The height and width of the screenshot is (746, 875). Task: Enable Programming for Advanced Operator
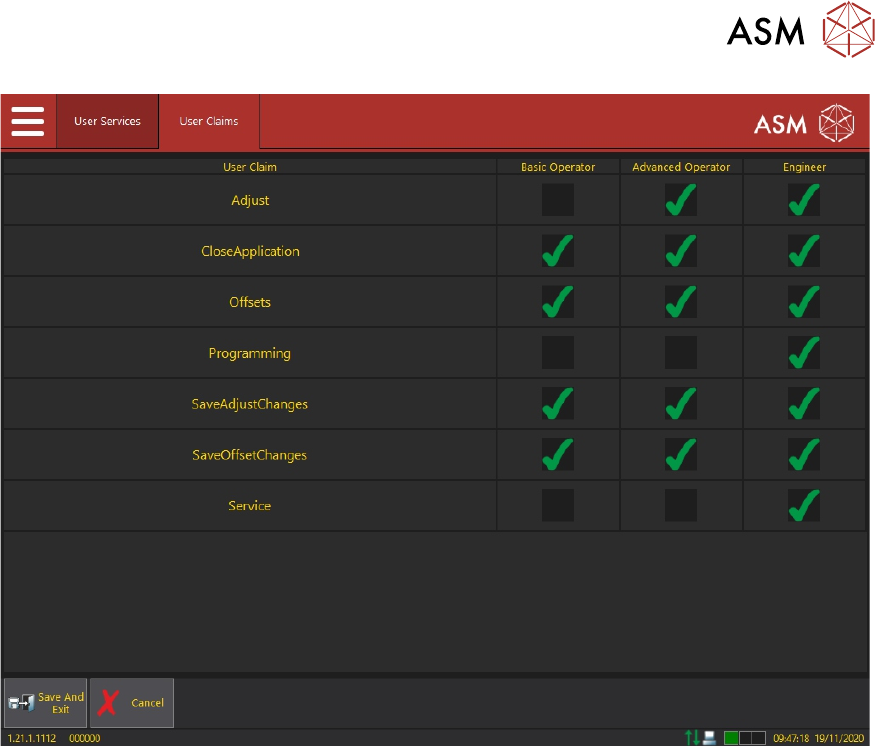[x=681, y=353]
